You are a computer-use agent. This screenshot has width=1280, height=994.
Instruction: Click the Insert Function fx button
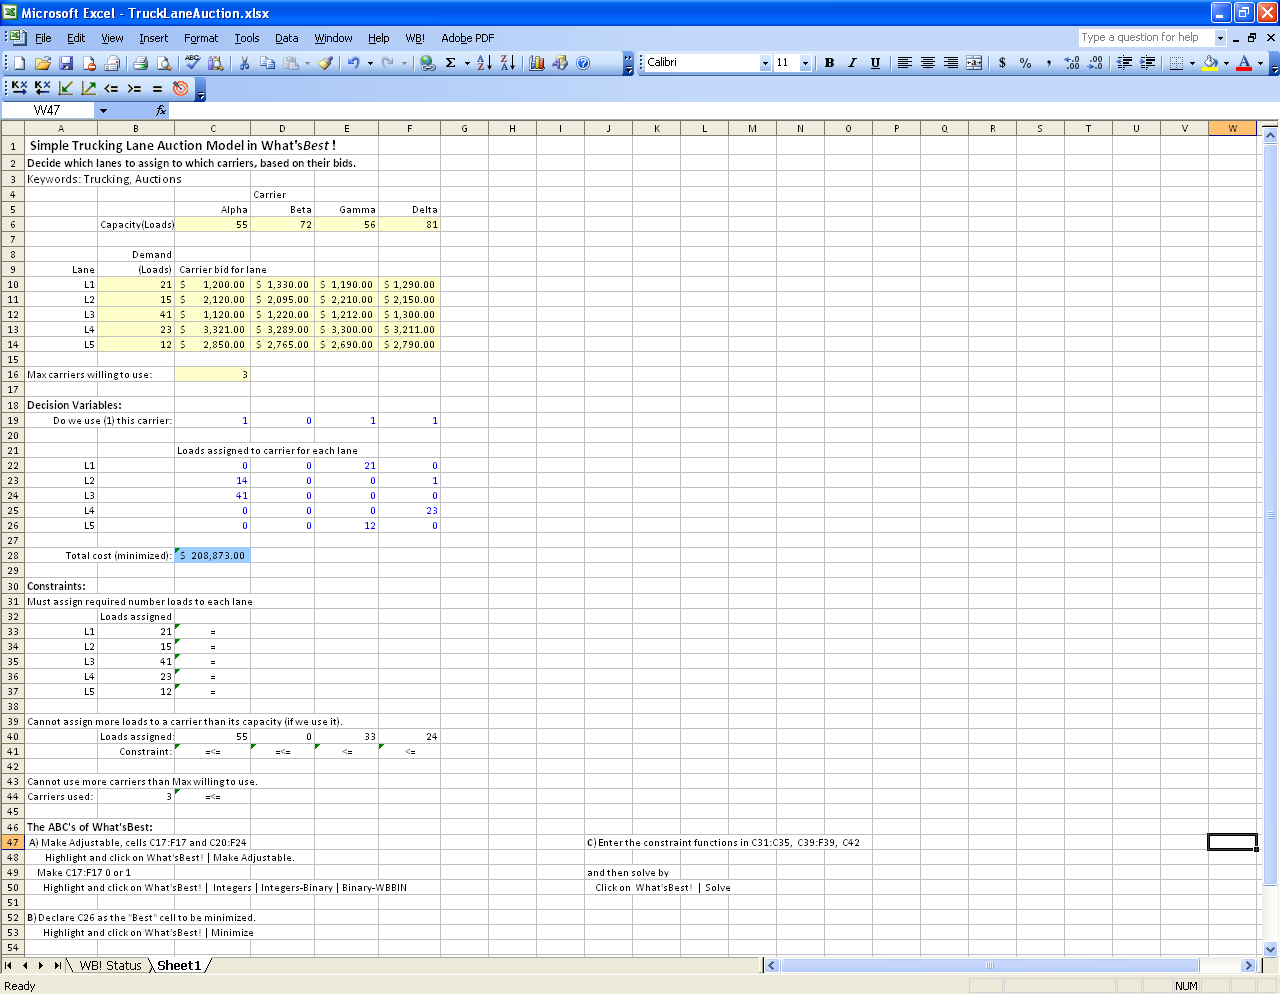[x=161, y=110]
